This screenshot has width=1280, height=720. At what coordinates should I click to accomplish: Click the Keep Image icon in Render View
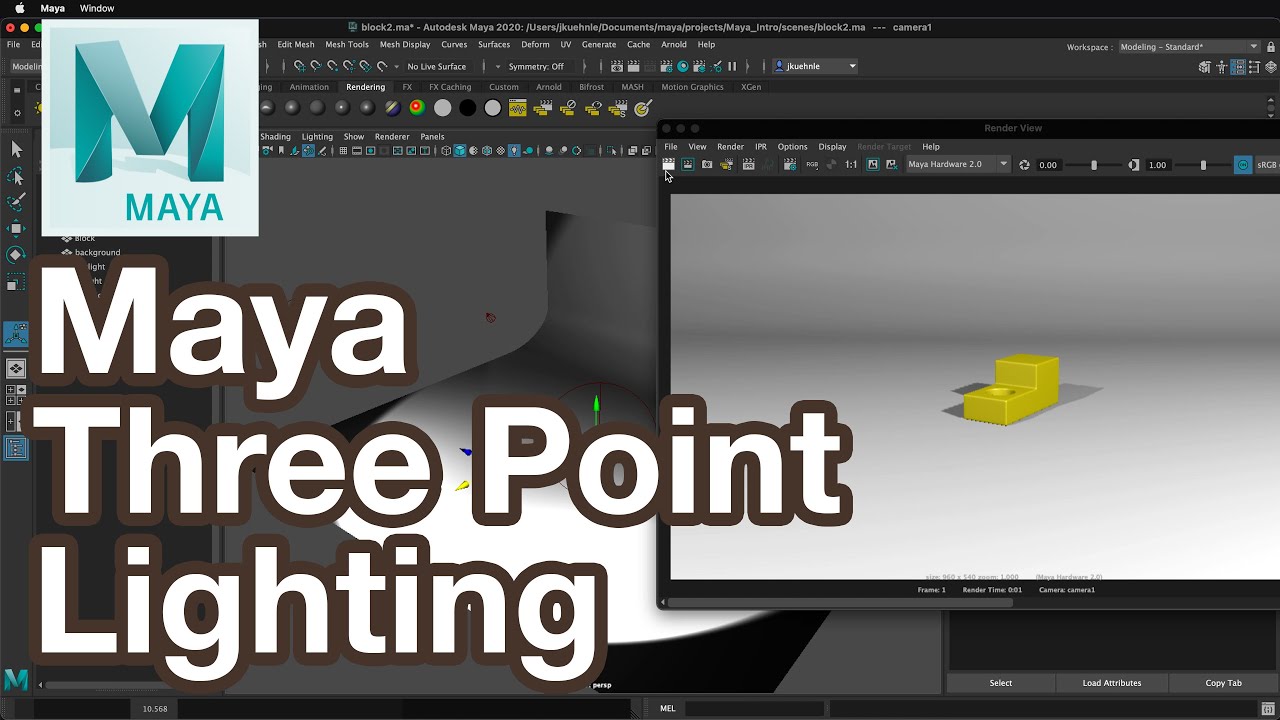pyautogui.click(x=872, y=164)
